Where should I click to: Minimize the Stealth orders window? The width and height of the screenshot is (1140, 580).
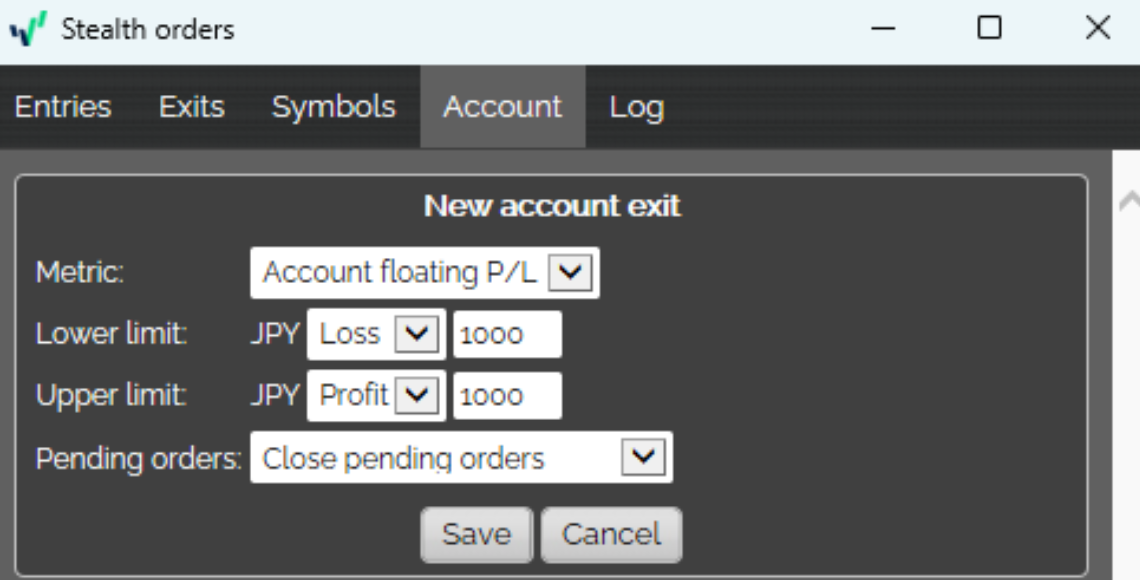(882, 29)
